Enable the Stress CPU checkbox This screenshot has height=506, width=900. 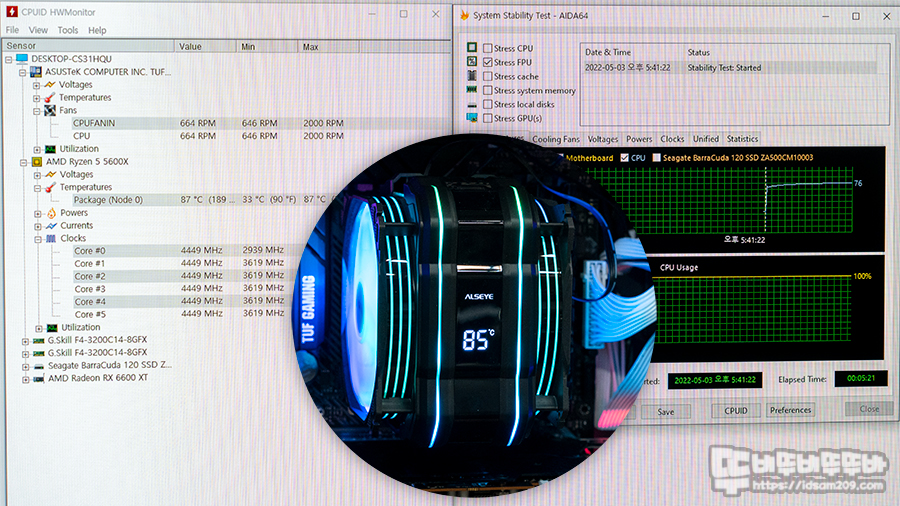click(x=488, y=48)
